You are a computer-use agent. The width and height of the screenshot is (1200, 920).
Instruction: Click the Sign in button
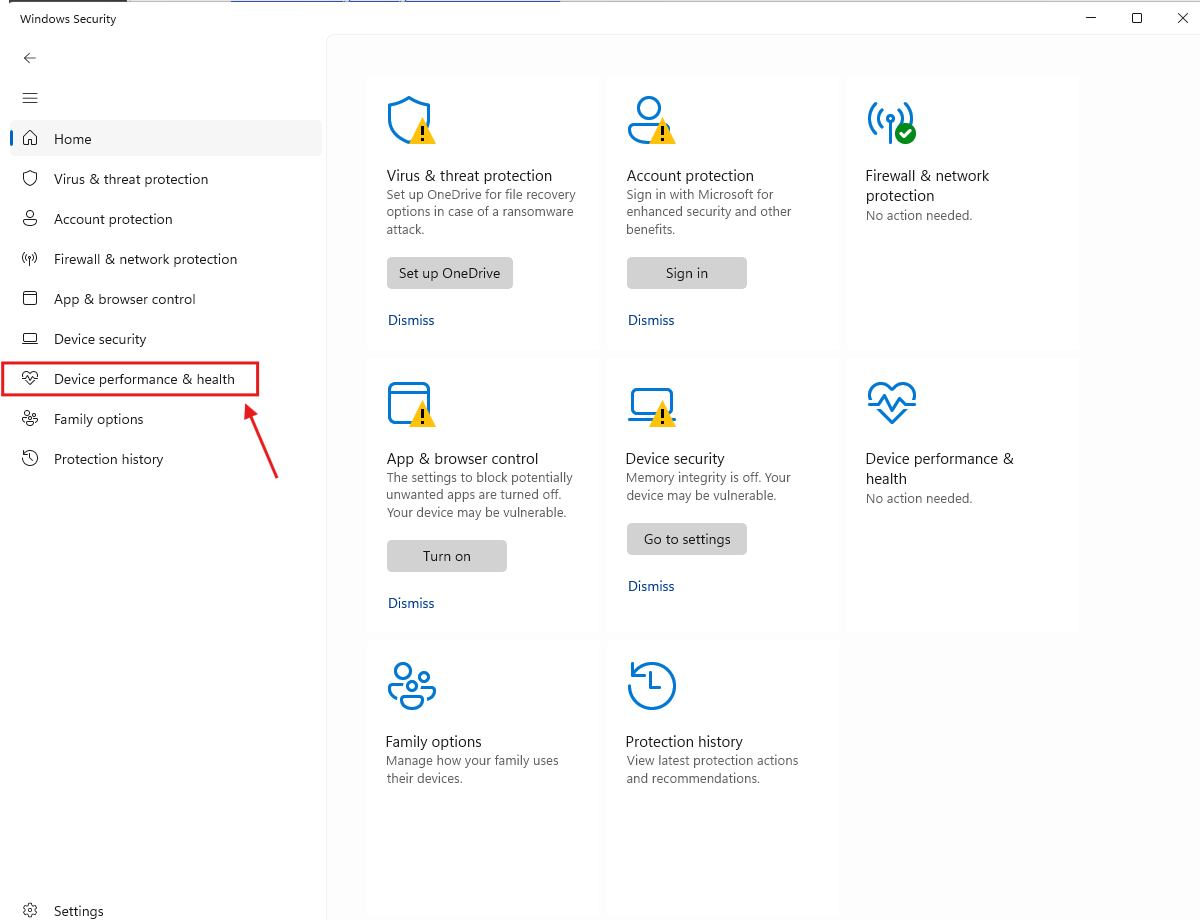pos(686,273)
